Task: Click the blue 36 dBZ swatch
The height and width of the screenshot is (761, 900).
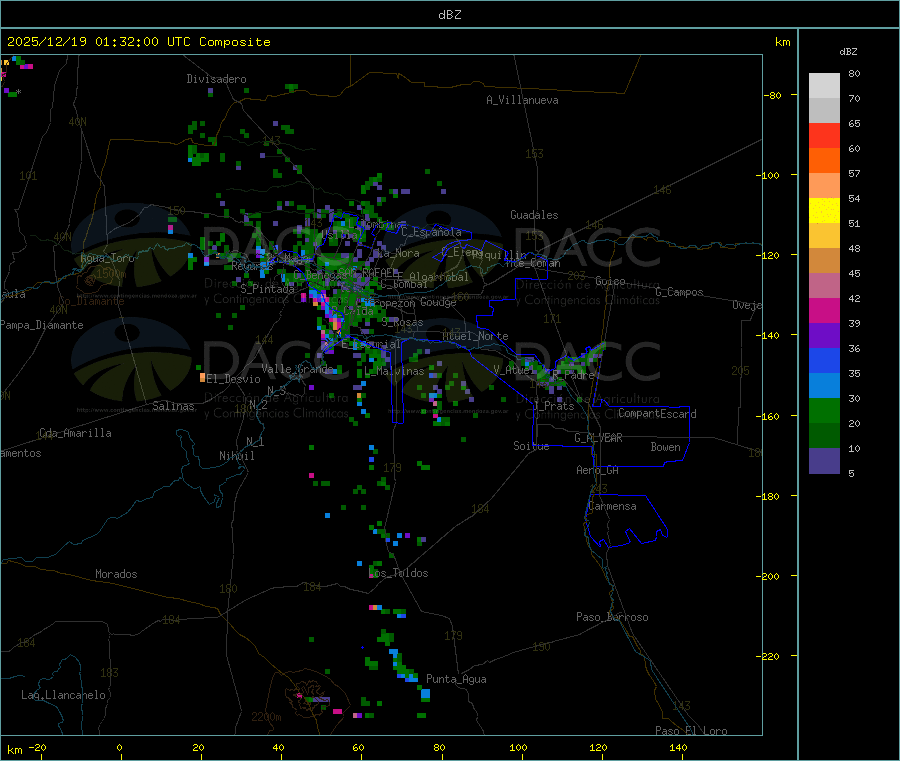Action: (x=824, y=360)
